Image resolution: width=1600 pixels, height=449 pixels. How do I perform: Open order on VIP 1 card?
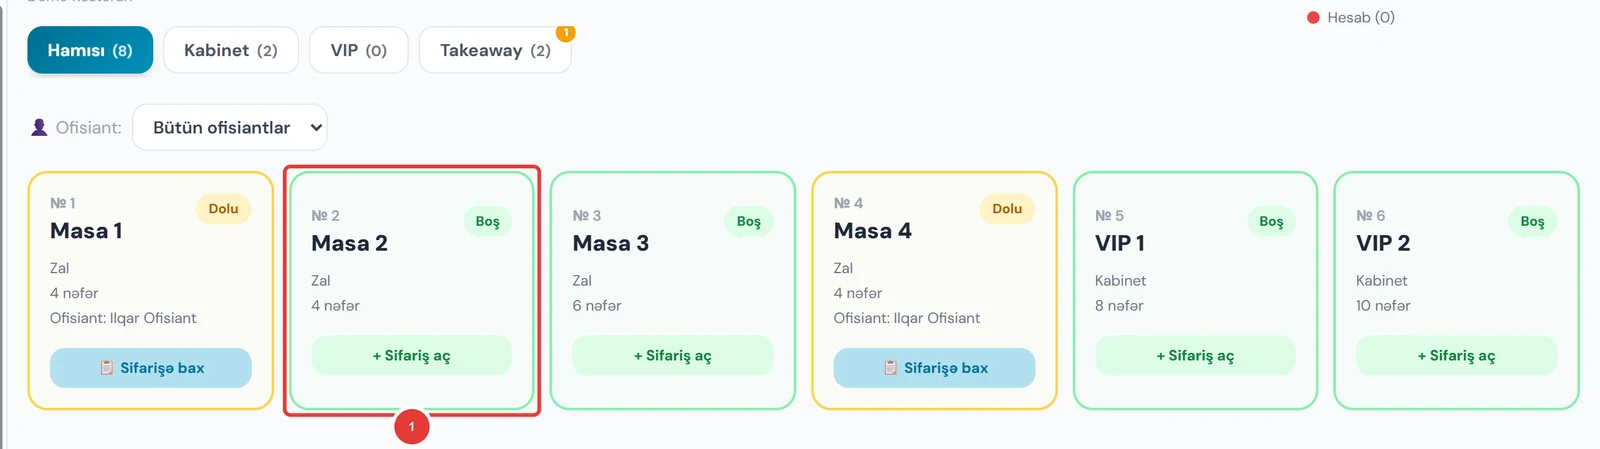click(x=1196, y=356)
